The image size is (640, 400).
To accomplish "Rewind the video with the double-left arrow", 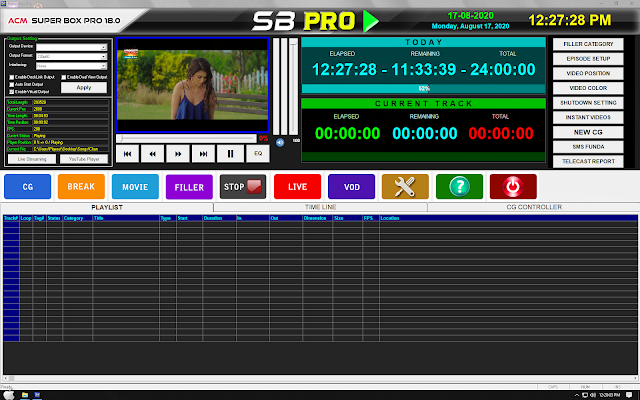I will [153, 153].
